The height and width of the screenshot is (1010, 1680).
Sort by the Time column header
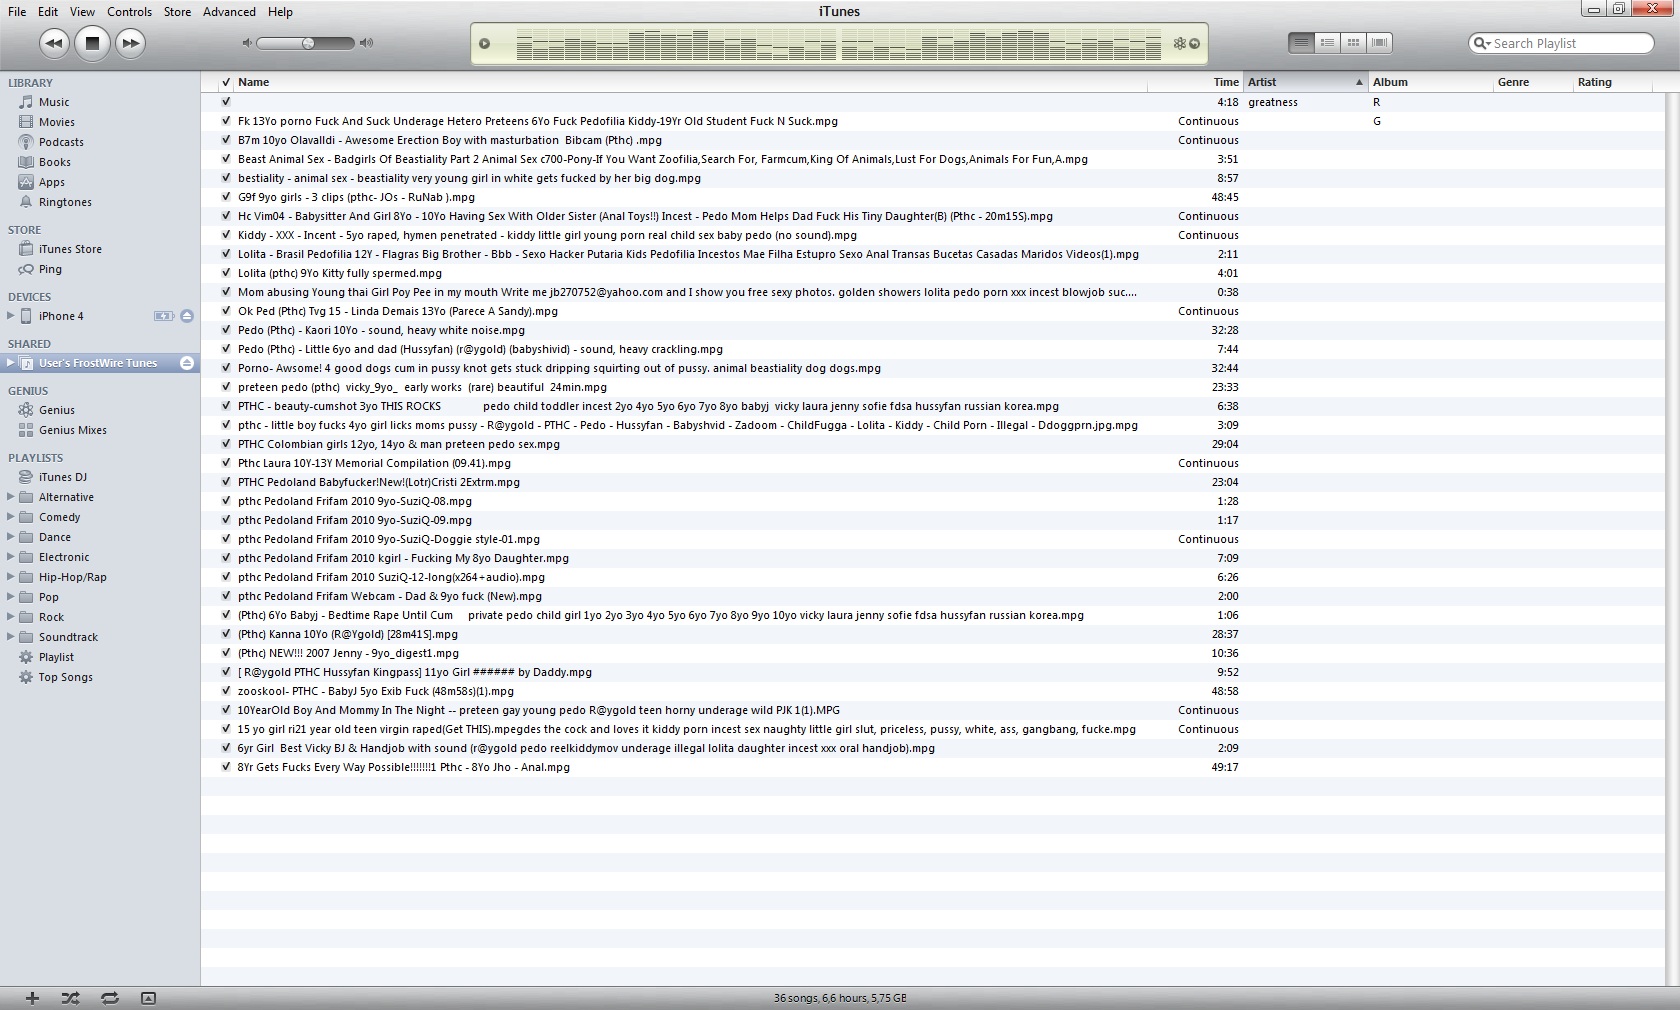pyautogui.click(x=1194, y=82)
